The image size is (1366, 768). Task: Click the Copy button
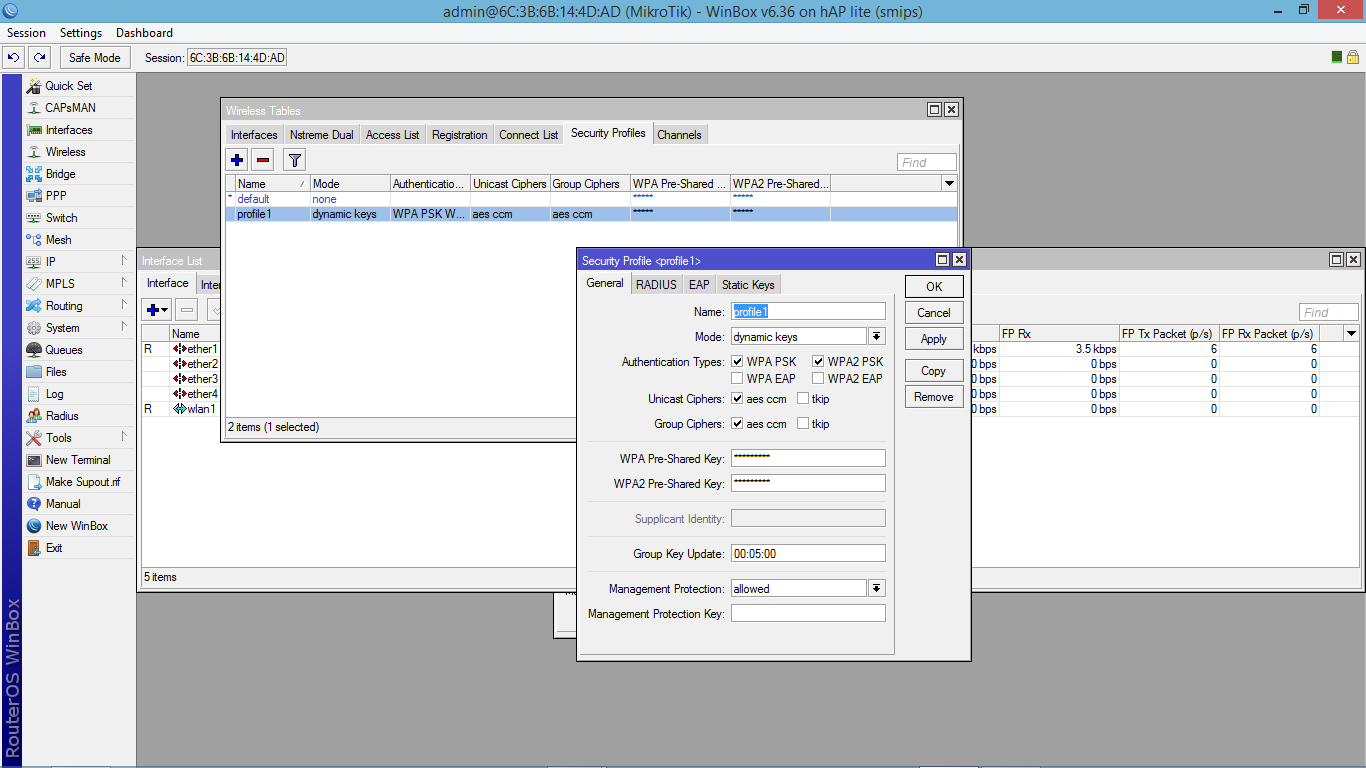pos(934,371)
